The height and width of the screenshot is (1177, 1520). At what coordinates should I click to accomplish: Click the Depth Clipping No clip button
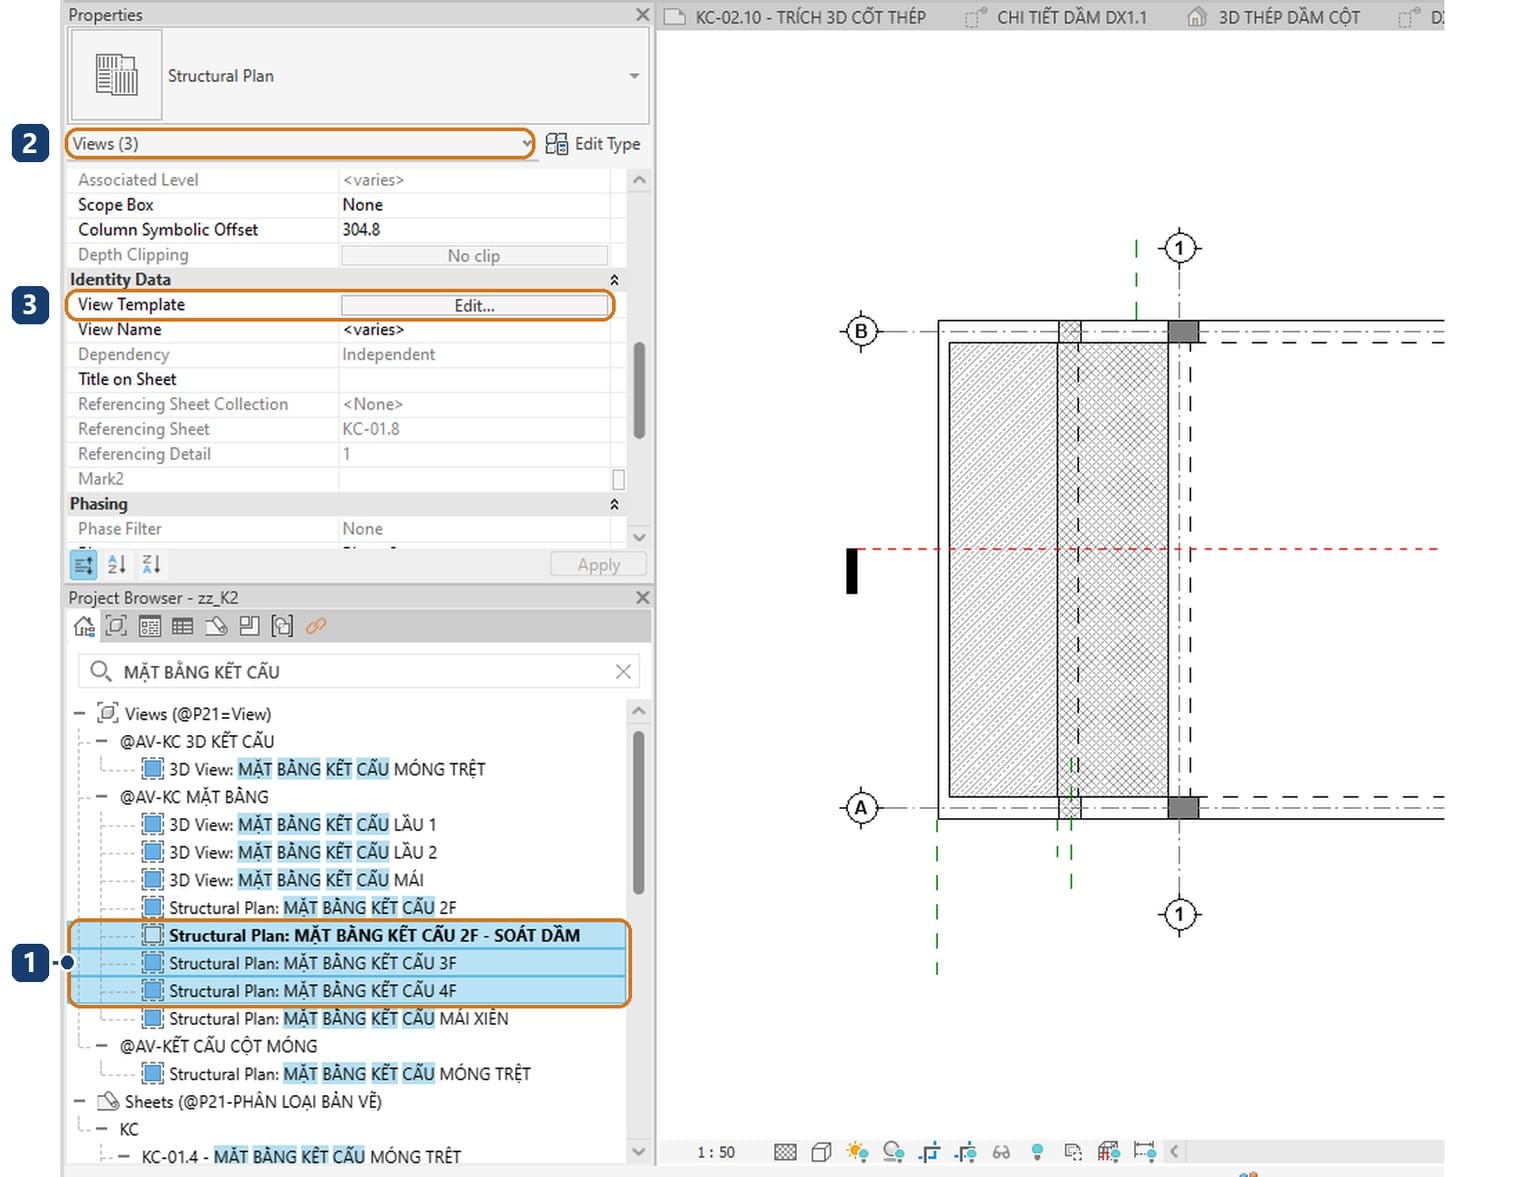click(474, 255)
